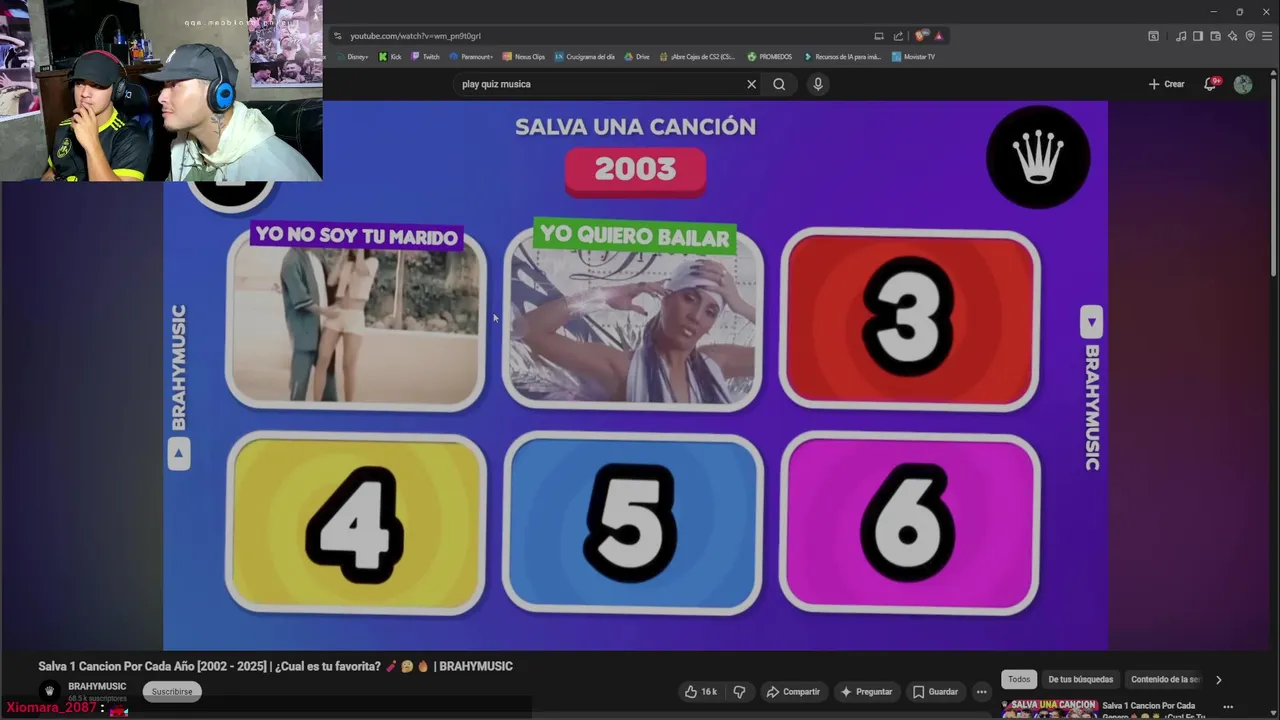Viewport: 1280px width, 720px height.
Task: Open the Brave Rewards triangle icon
Action: 938,36
